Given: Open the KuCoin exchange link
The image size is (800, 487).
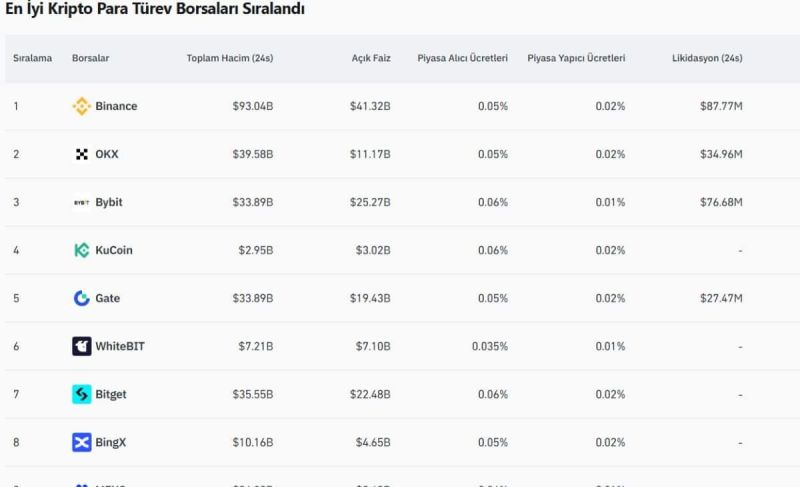Looking at the screenshot, I should click(114, 250).
